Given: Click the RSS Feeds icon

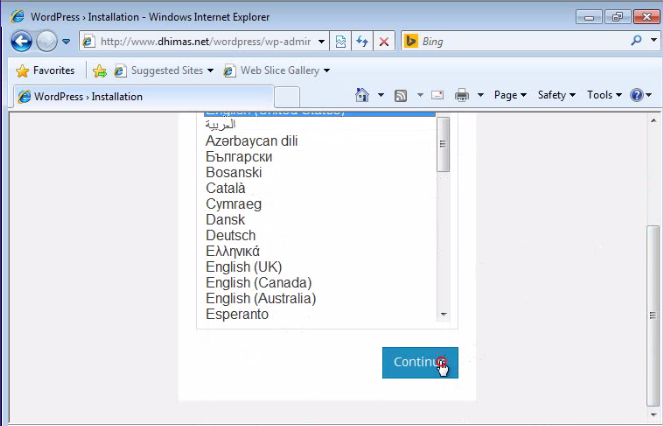Looking at the screenshot, I should tap(400, 96).
